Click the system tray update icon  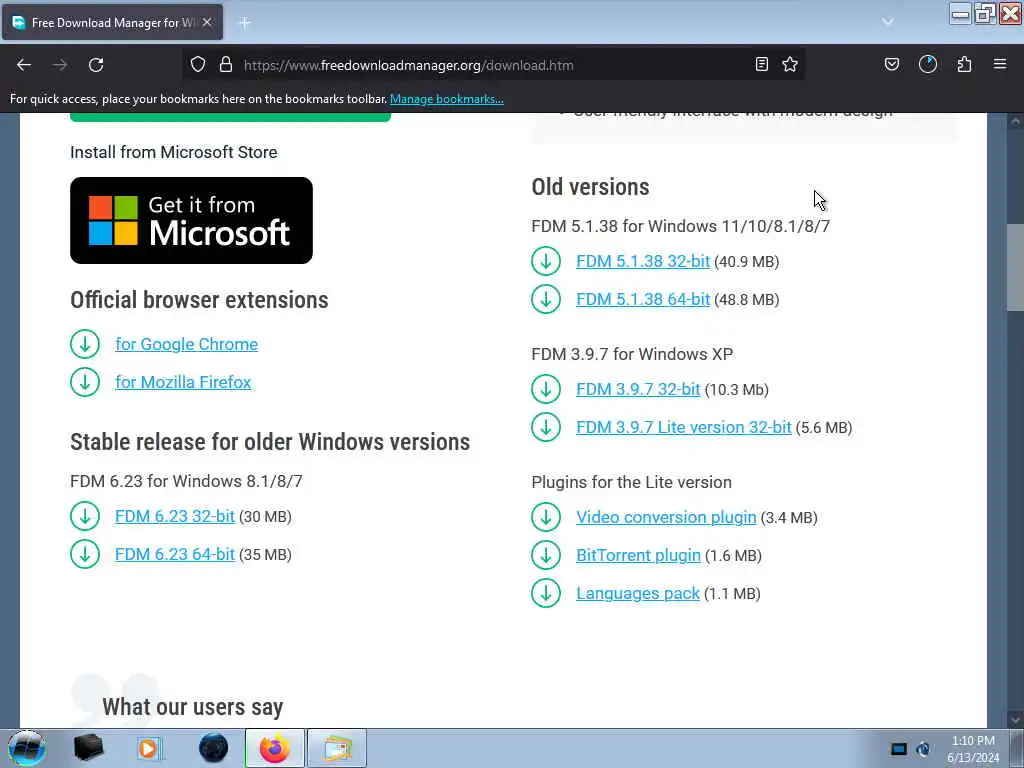[923, 749]
